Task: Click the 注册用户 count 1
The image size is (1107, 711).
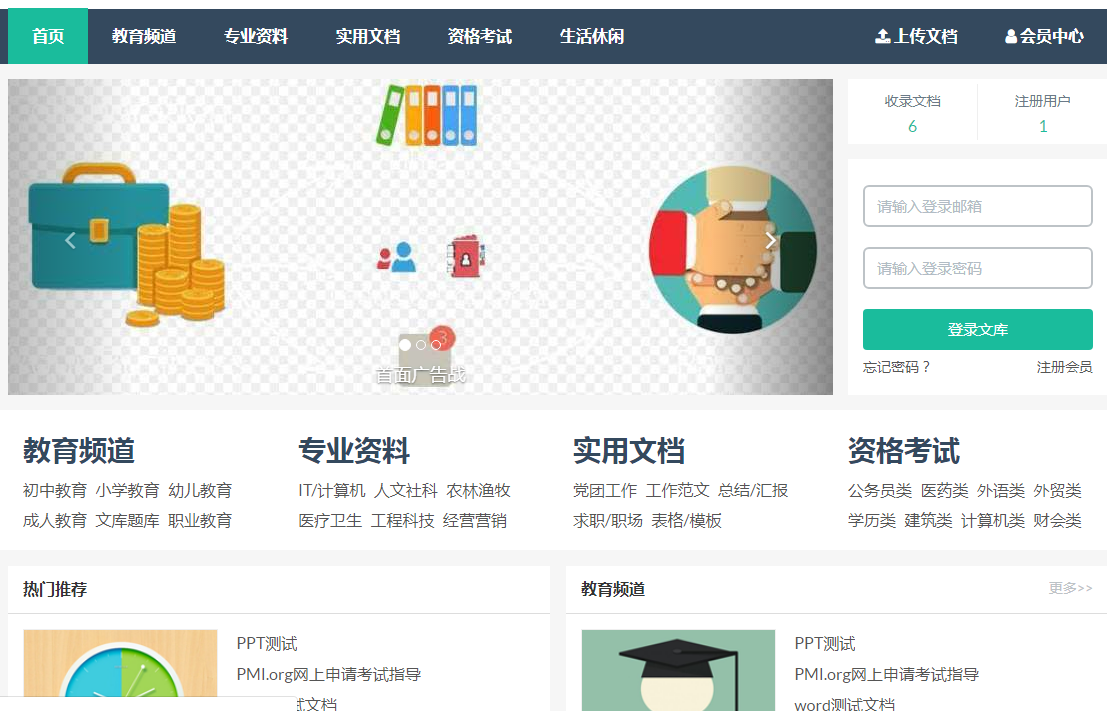Action: click(1043, 126)
